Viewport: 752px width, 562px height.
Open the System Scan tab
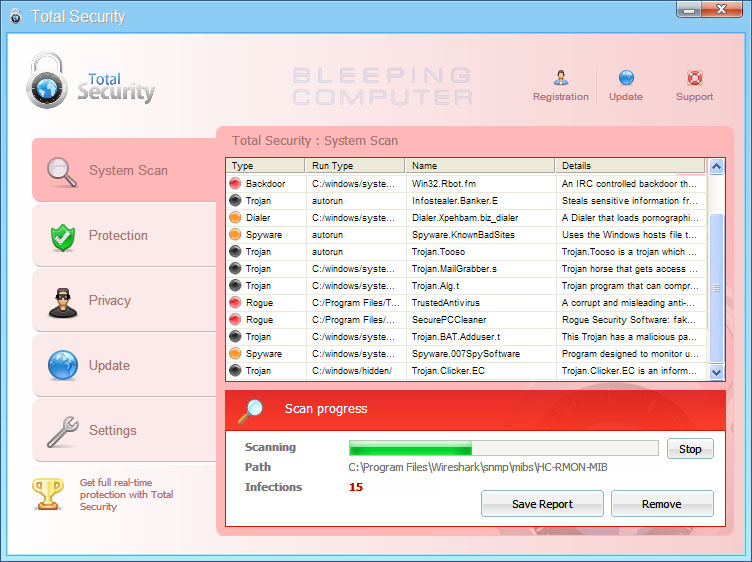pyautogui.click(x=124, y=170)
